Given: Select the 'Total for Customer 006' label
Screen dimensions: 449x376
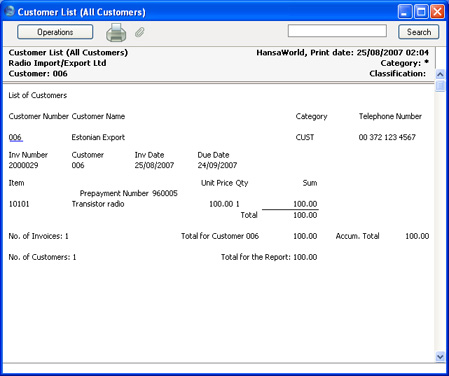Looking at the screenshot, I should 220,236.
